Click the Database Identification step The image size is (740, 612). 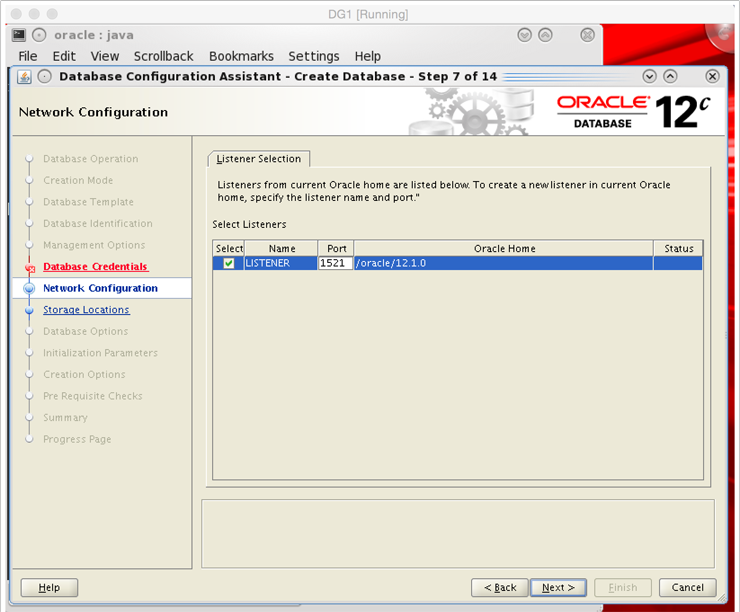[x=98, y=223]
